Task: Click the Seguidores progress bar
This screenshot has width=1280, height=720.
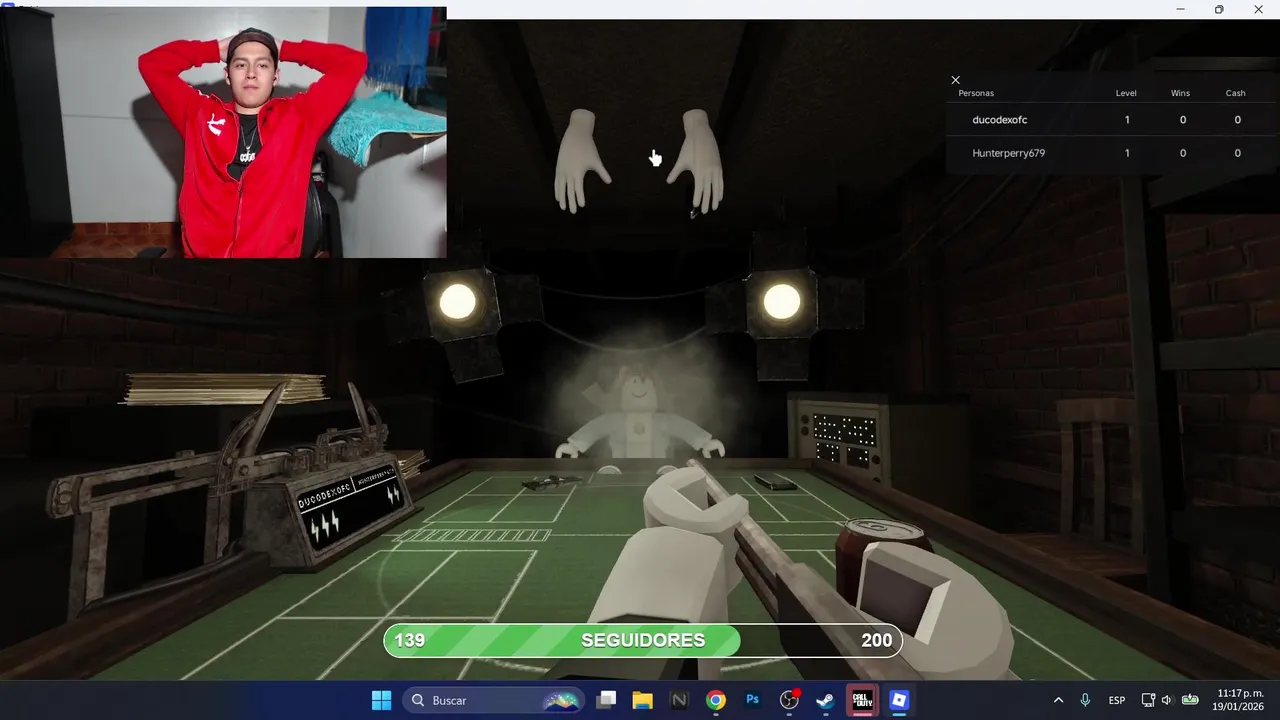Action: pos(643,641)
